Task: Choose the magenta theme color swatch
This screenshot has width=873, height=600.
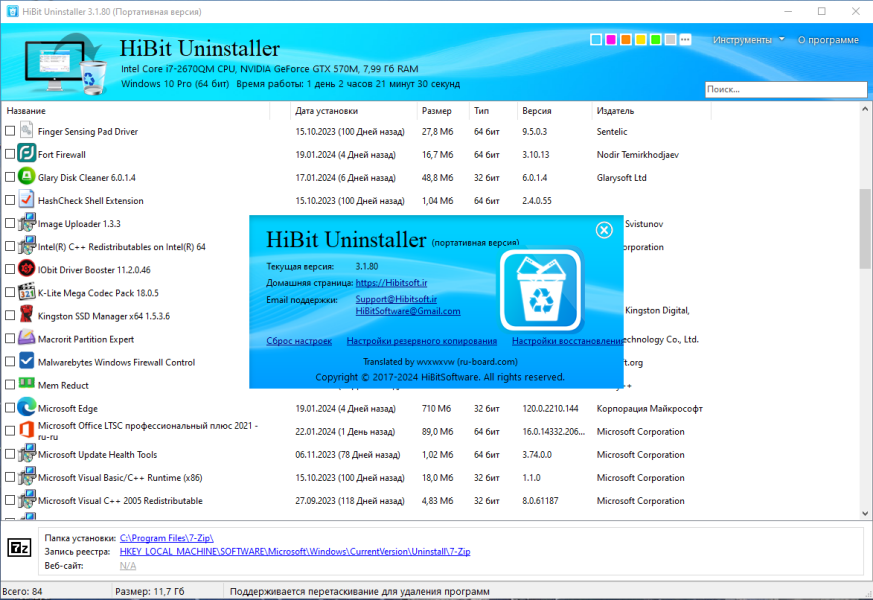Action: click(611, 40)
